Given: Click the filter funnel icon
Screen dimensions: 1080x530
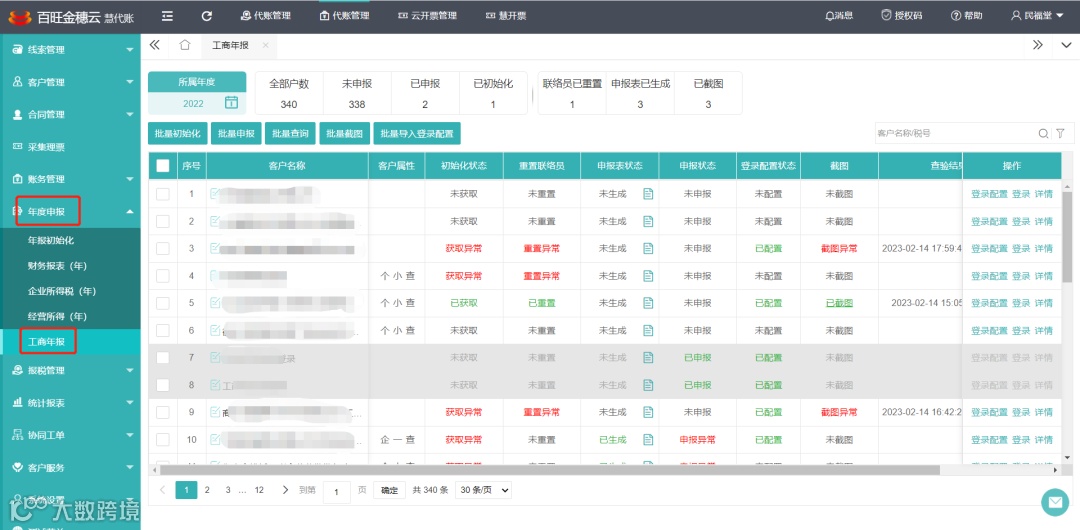Looking at the screenshot, I should click(x=1060, y=134).
